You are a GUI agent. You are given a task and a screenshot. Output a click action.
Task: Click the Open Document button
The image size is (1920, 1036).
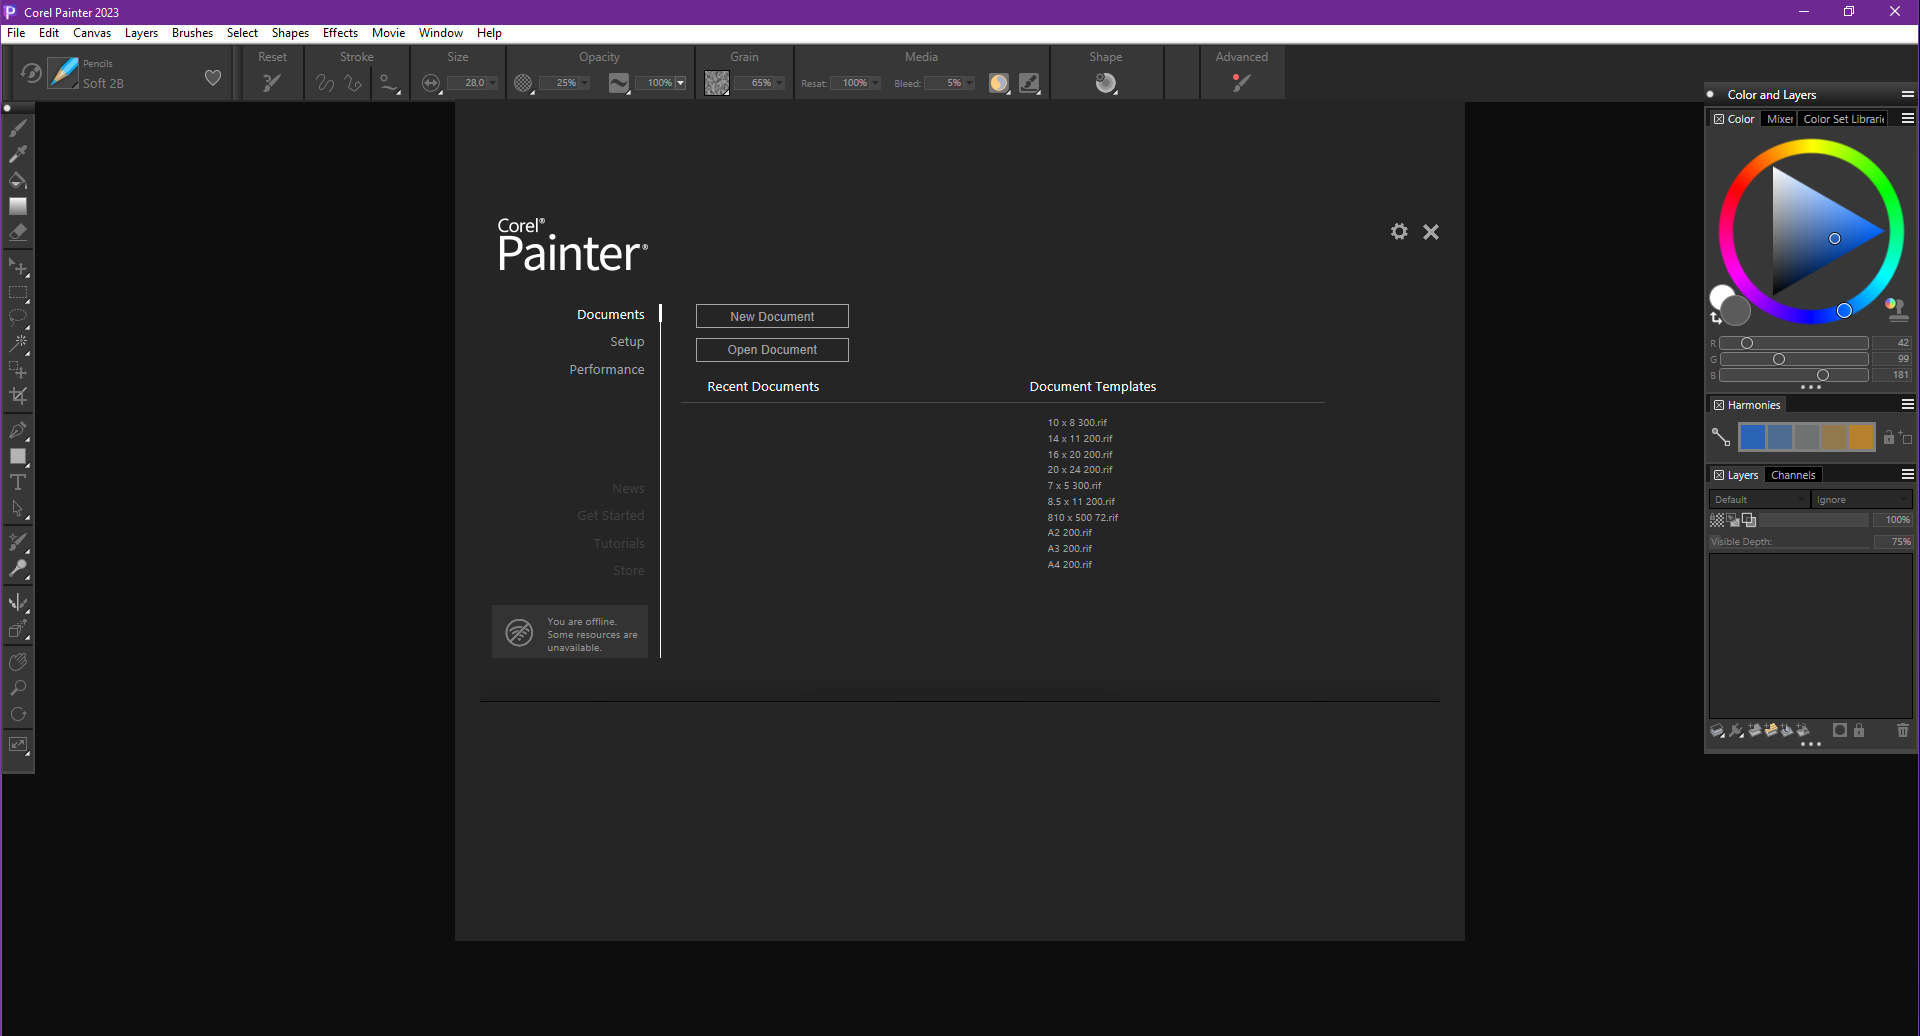tap(772, 350)
